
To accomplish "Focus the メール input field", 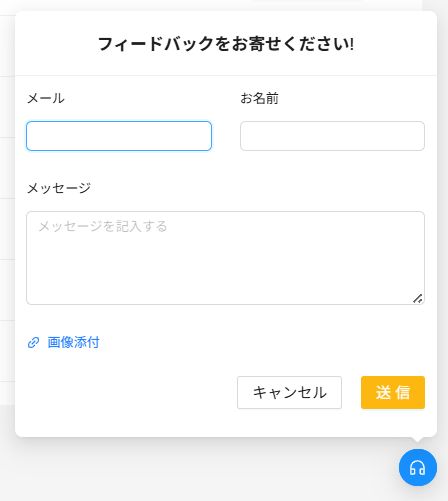I will click(x=119, y=136).
